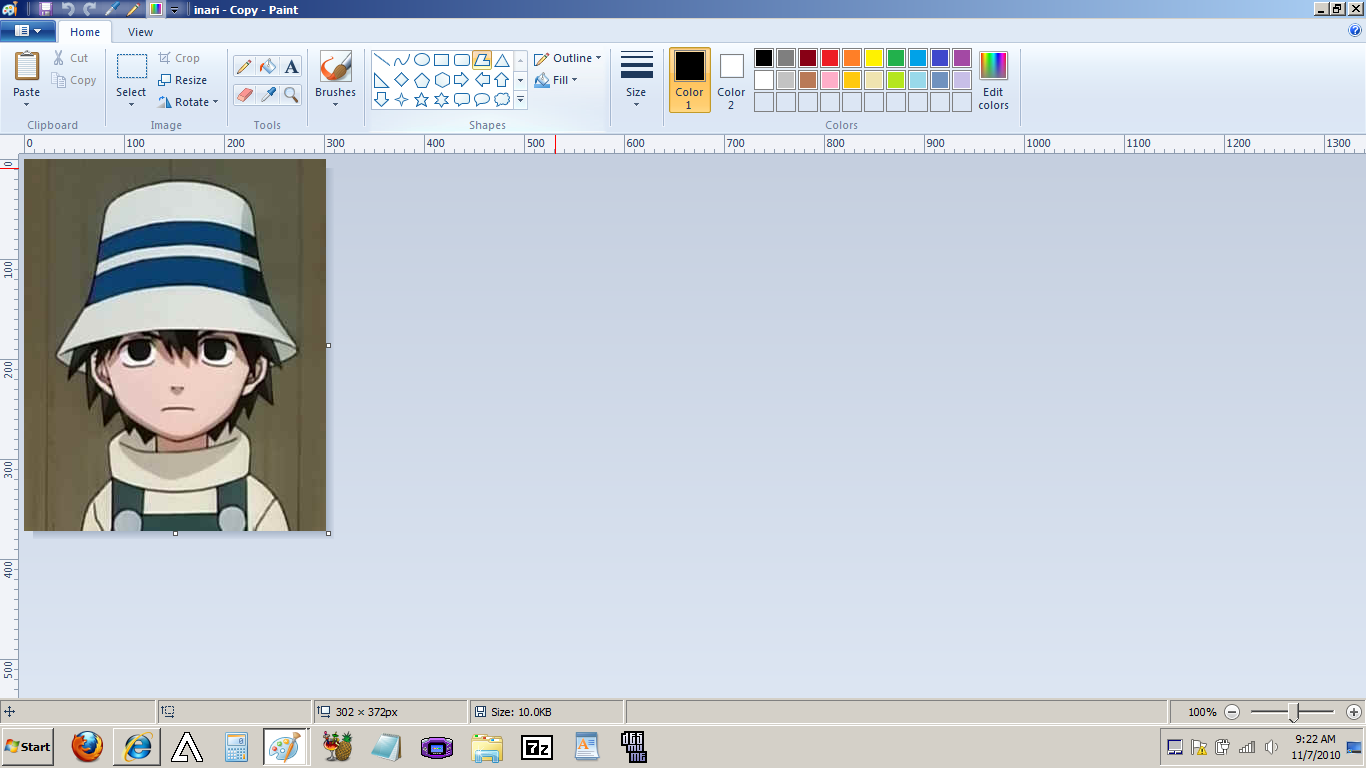Select the Magnifier tool
This screenshot has width=1366, height=768.
click(x=291, y=94)
